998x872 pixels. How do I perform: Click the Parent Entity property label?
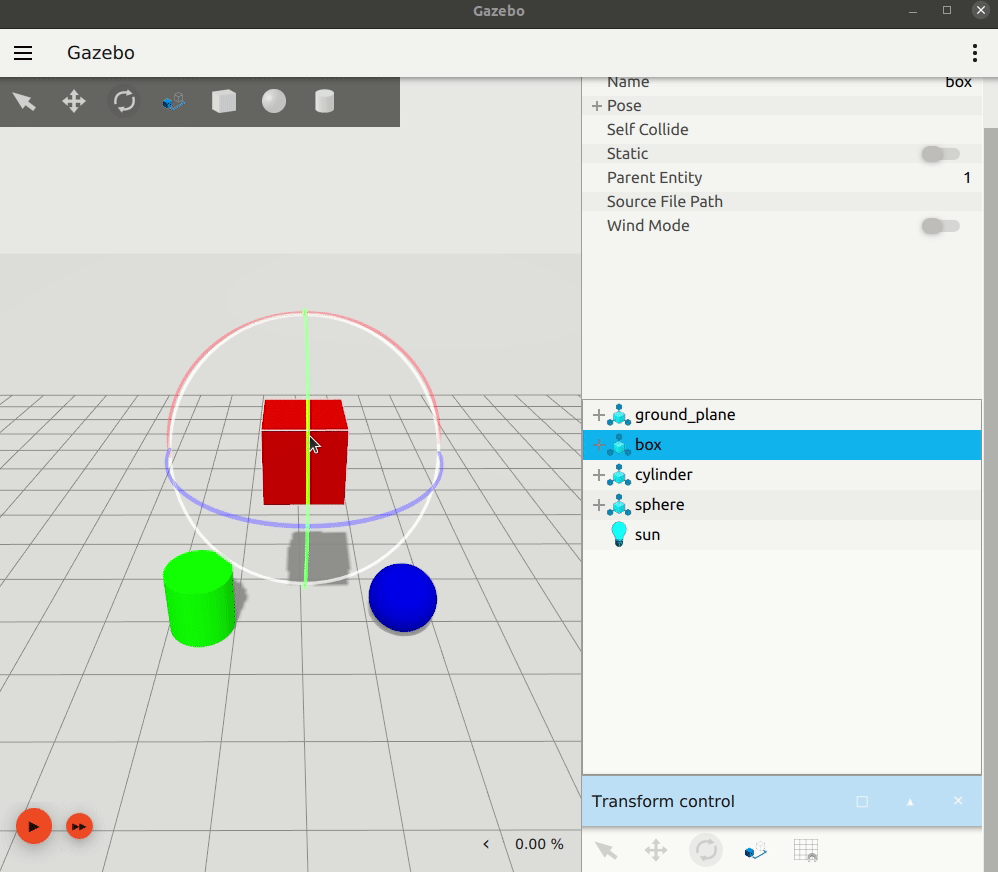[654, 178]
